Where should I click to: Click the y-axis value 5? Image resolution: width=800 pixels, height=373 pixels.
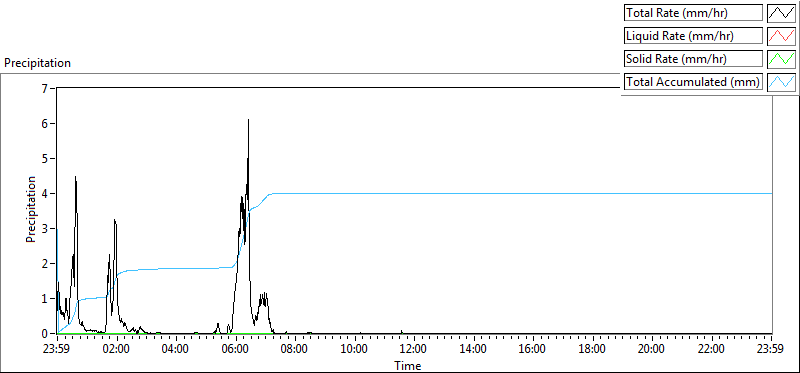[44, 159]
